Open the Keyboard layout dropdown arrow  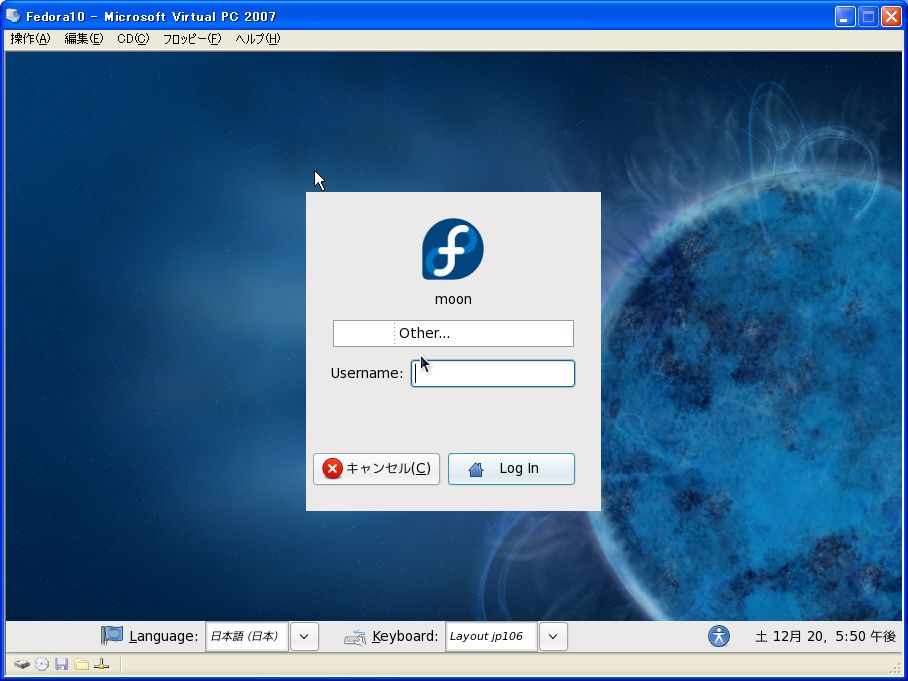pyautogui.click(x=553, y=636)
